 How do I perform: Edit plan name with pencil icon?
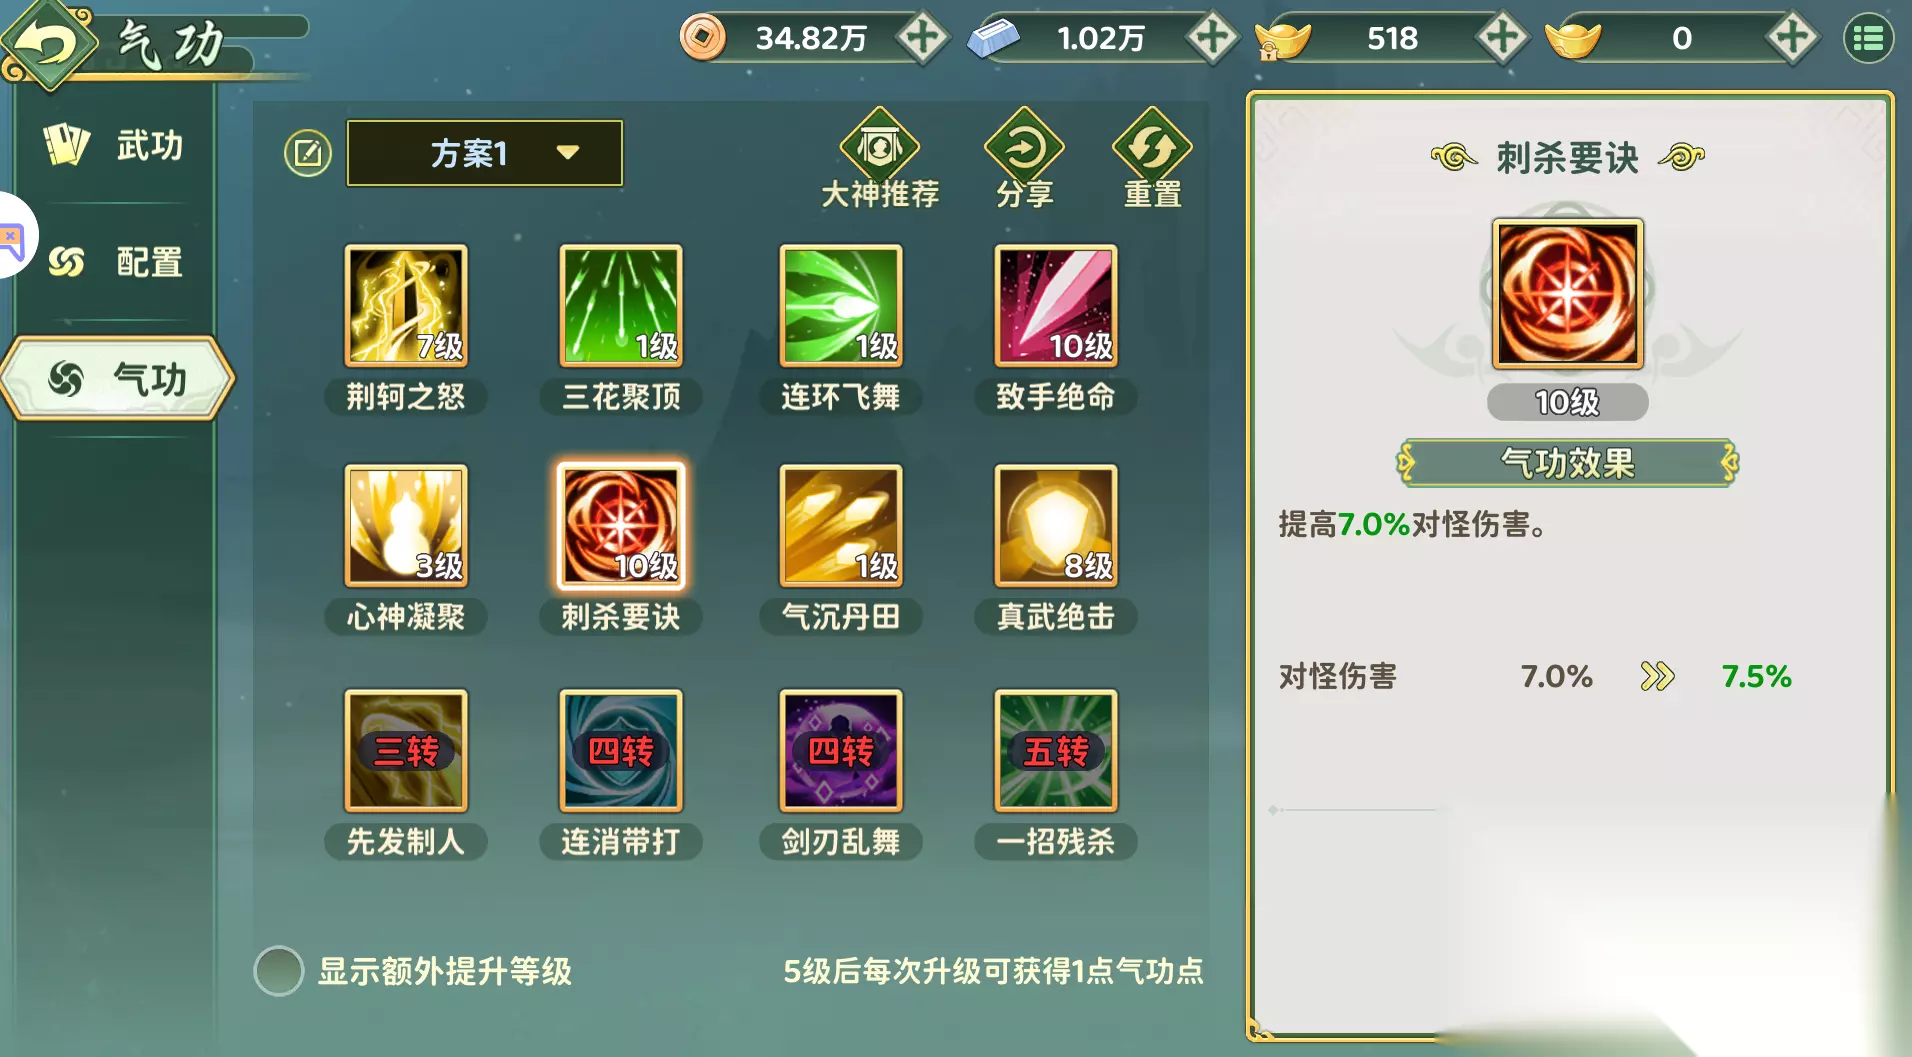(x=308, y=154)
